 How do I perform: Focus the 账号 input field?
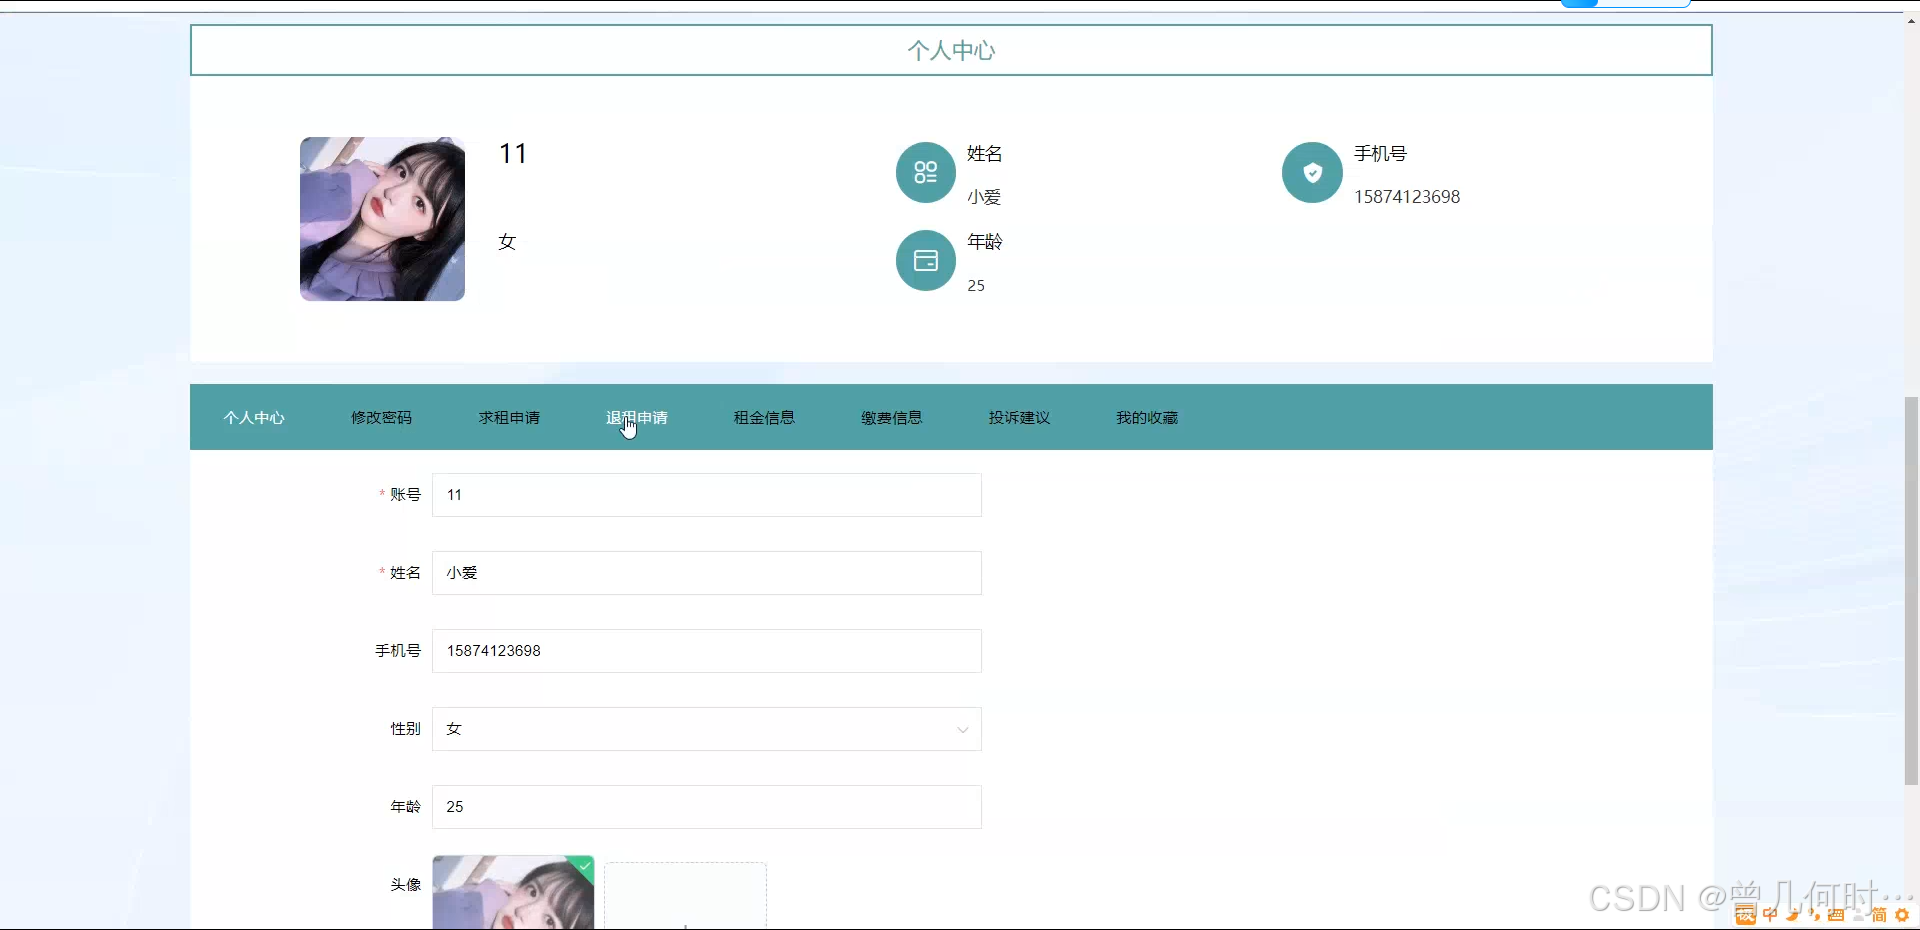[706, 495]
